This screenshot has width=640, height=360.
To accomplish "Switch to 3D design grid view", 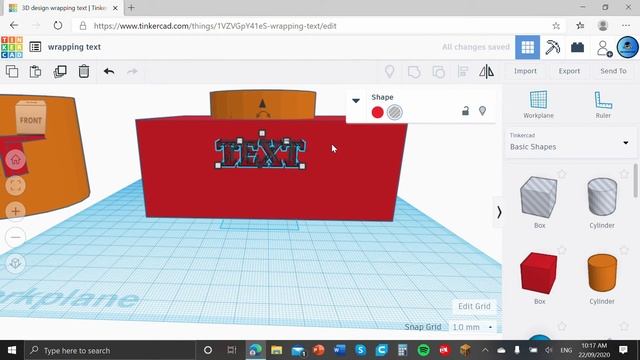I will [x=527, y=47].
